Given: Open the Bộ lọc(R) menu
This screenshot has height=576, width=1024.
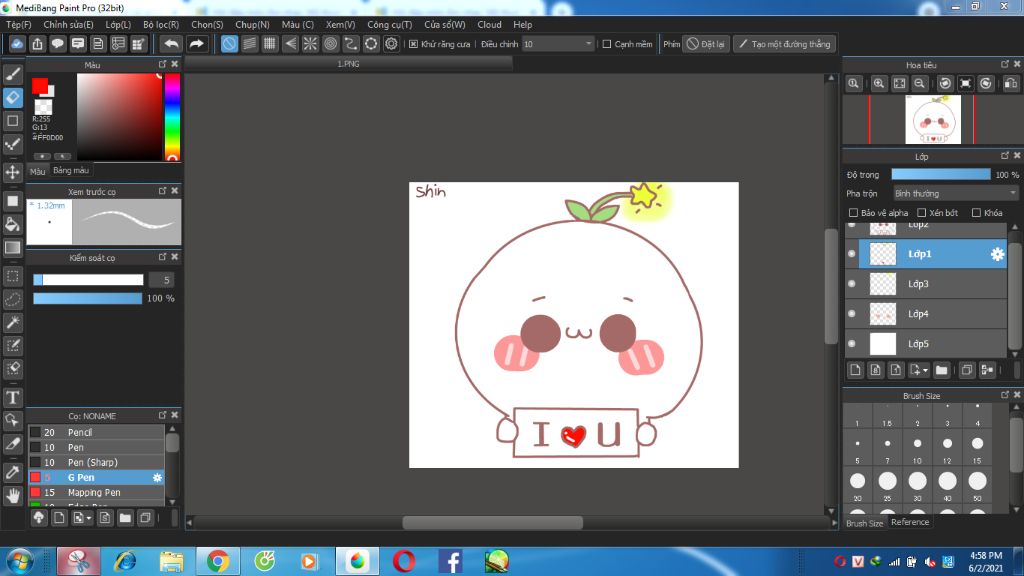Looking at the screenshot, I should point(161,25).
